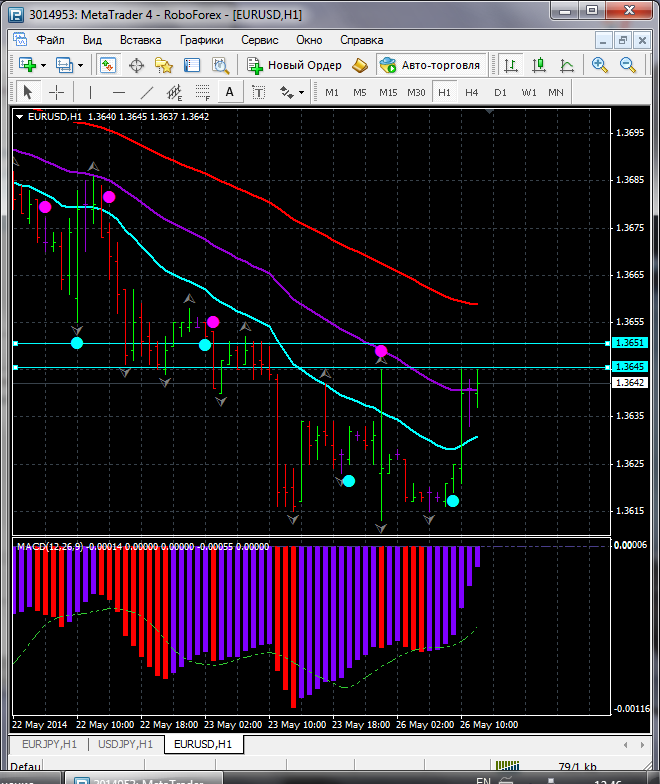
Task: Open the Графики menu
Action: [202, 40]
